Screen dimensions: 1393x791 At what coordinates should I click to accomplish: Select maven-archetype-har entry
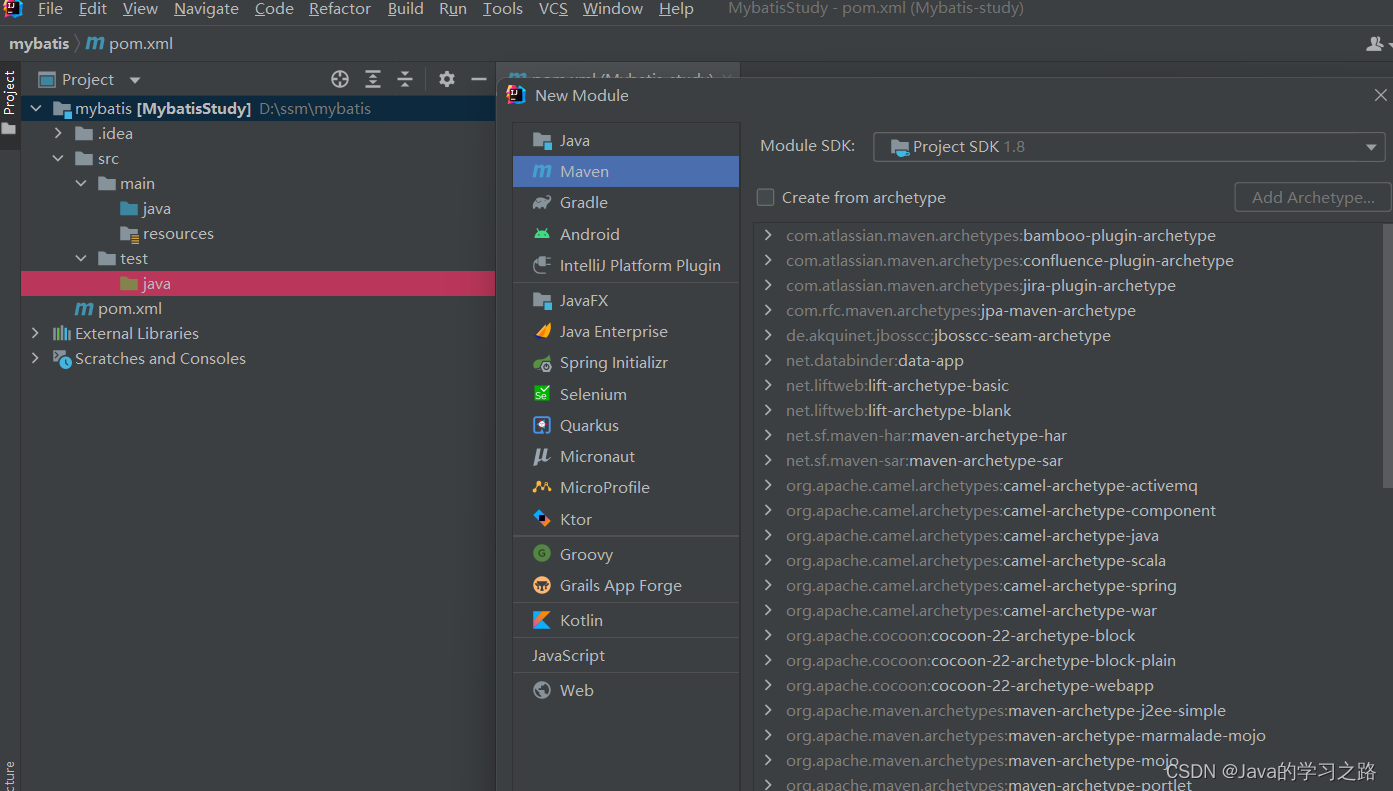coord(926,435)
